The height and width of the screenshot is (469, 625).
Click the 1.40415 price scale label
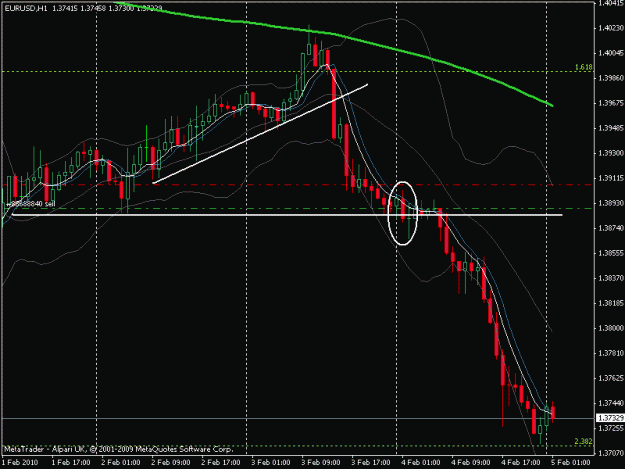click(x=610, y=4)
